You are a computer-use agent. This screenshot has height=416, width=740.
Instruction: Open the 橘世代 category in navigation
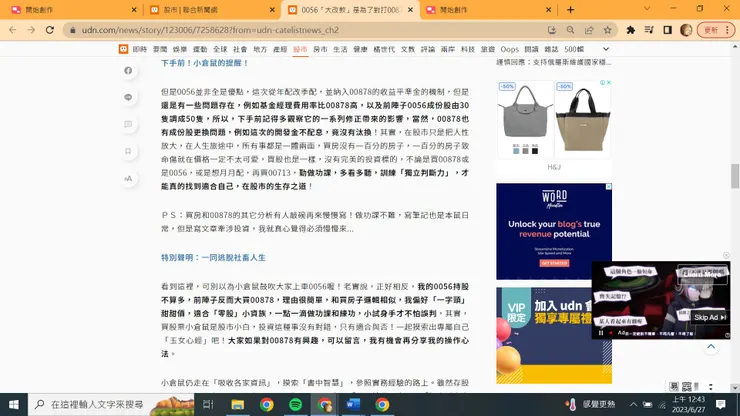[384, 49]
